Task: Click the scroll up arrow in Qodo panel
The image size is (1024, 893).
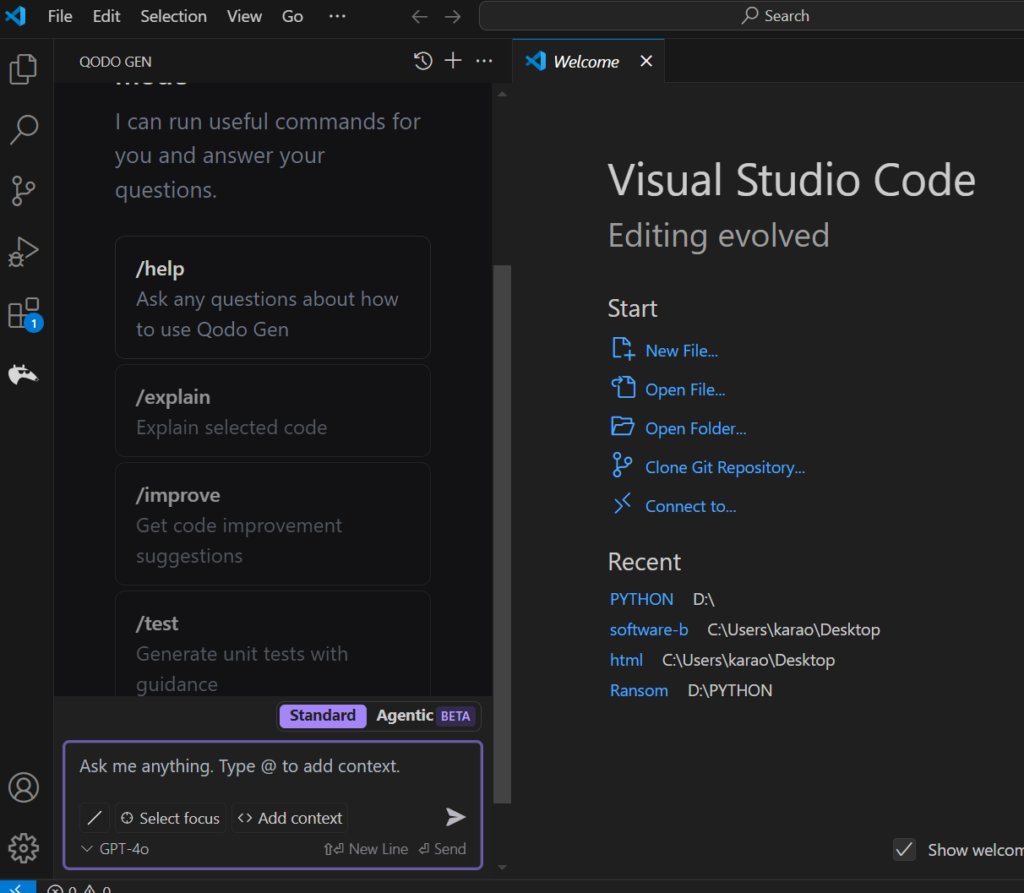Action: pyautogui.click(x=502, y=95)
